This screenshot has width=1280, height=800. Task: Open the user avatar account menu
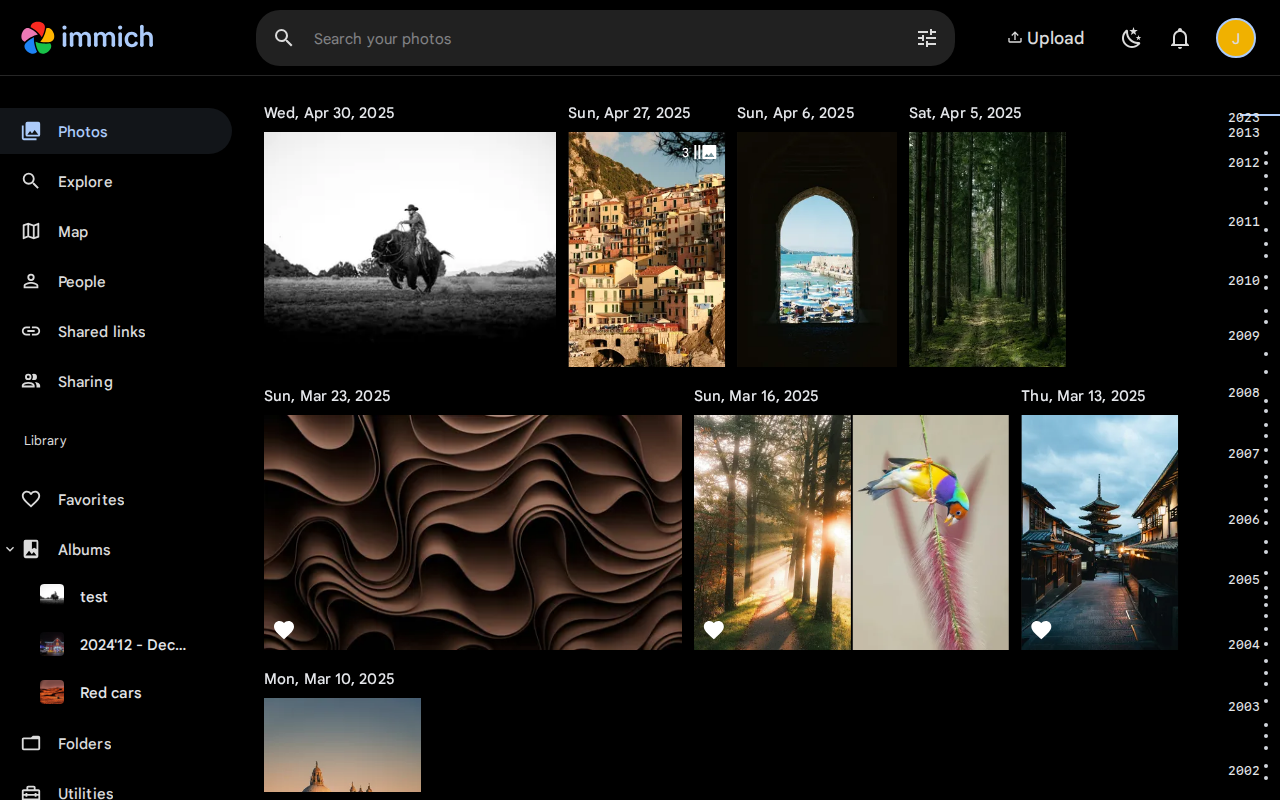coord(1236,37)
